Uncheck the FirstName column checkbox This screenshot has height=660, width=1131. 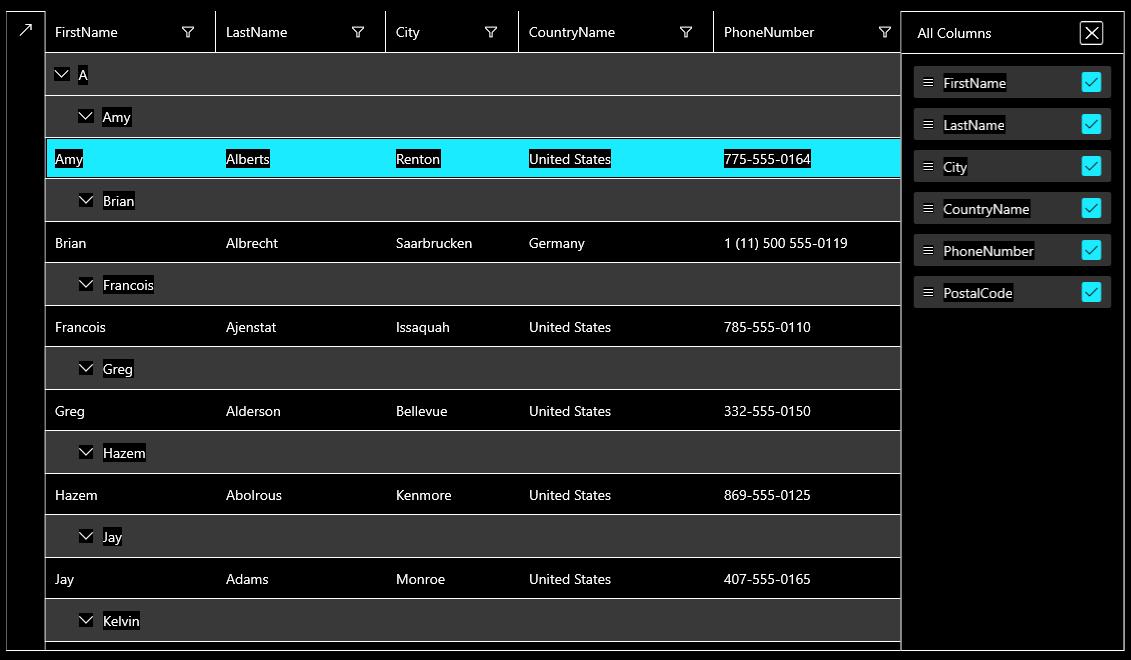tap(1091, 82)
